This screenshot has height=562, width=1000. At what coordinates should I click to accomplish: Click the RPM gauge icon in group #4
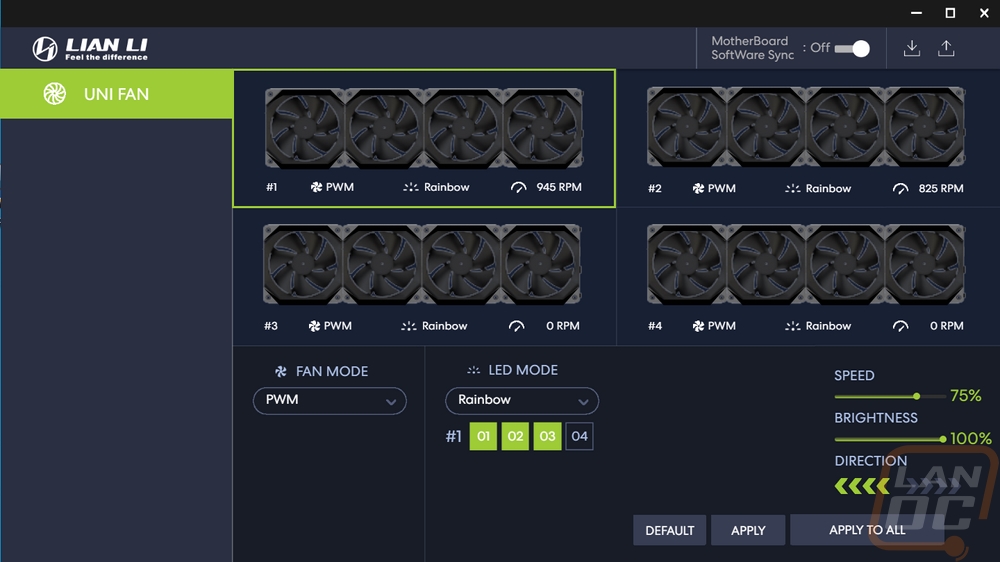(901, 326)
